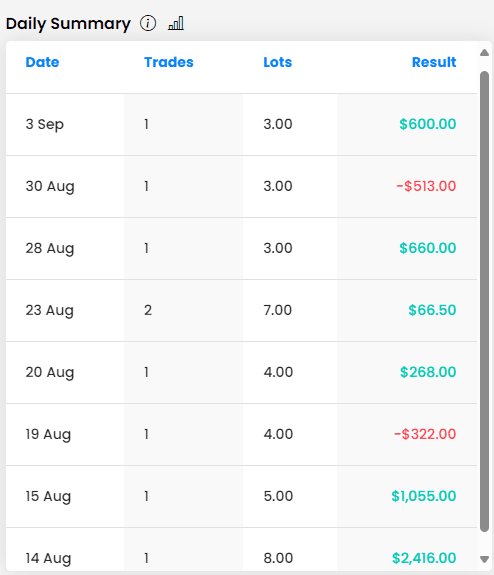Click the 7.00 lots value

click(x=278, y=310)
